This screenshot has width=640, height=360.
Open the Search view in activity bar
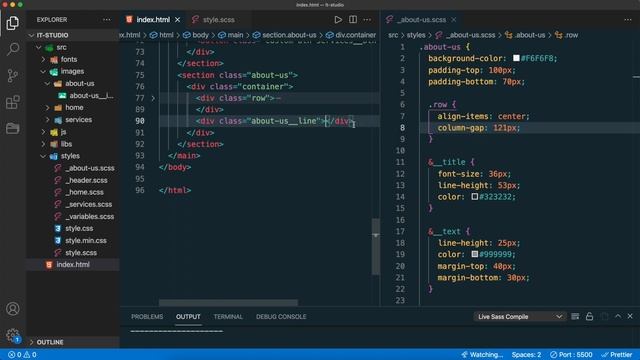[x=13, y=49]
